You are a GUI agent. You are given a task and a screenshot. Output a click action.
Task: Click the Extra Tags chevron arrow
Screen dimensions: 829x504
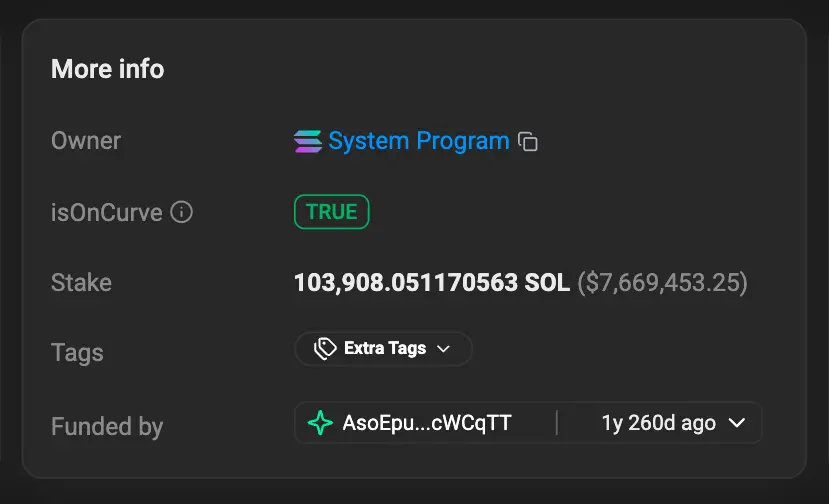point(444,349)
